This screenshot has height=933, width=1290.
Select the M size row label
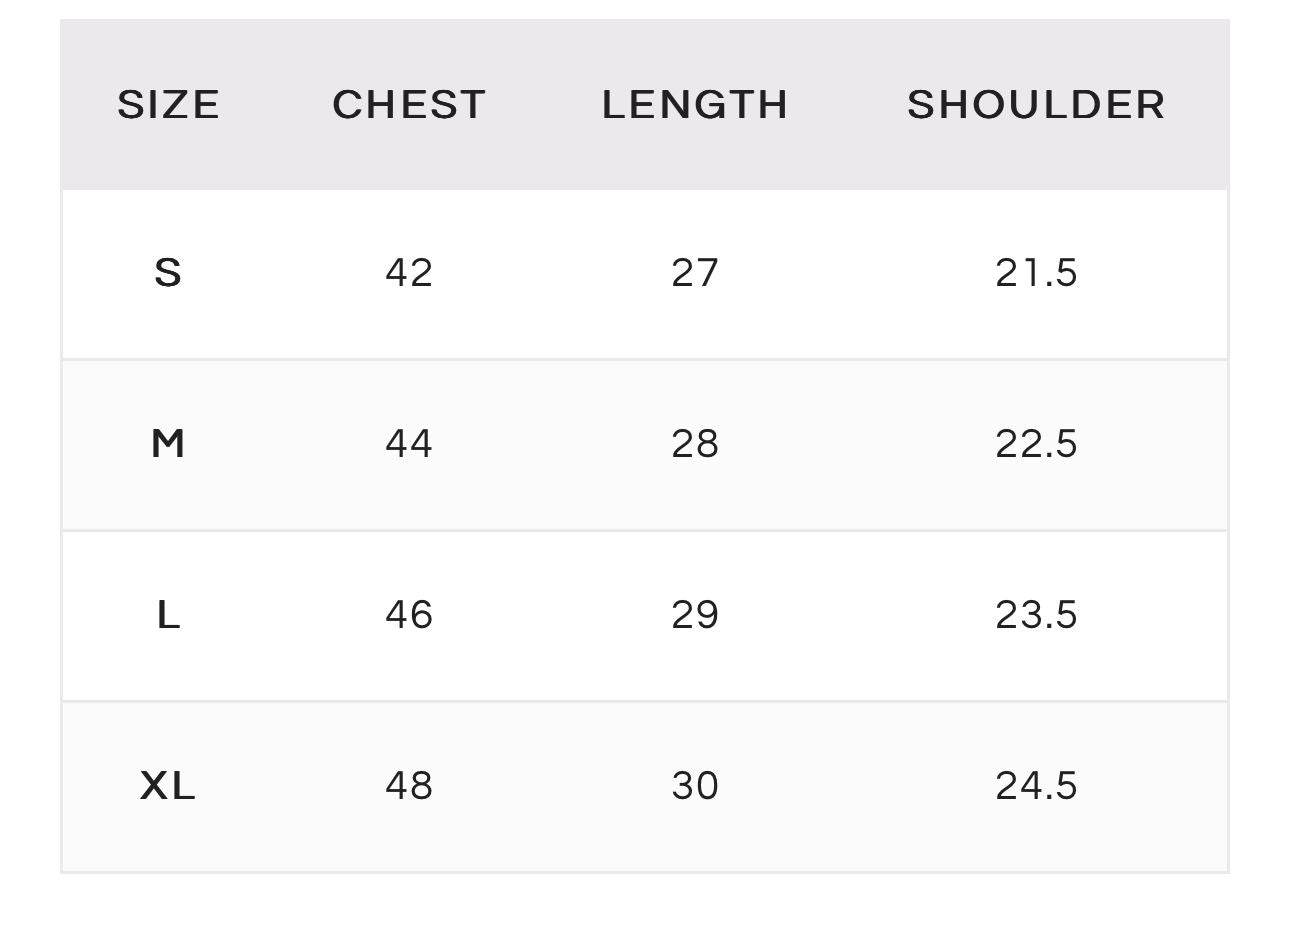168,444
